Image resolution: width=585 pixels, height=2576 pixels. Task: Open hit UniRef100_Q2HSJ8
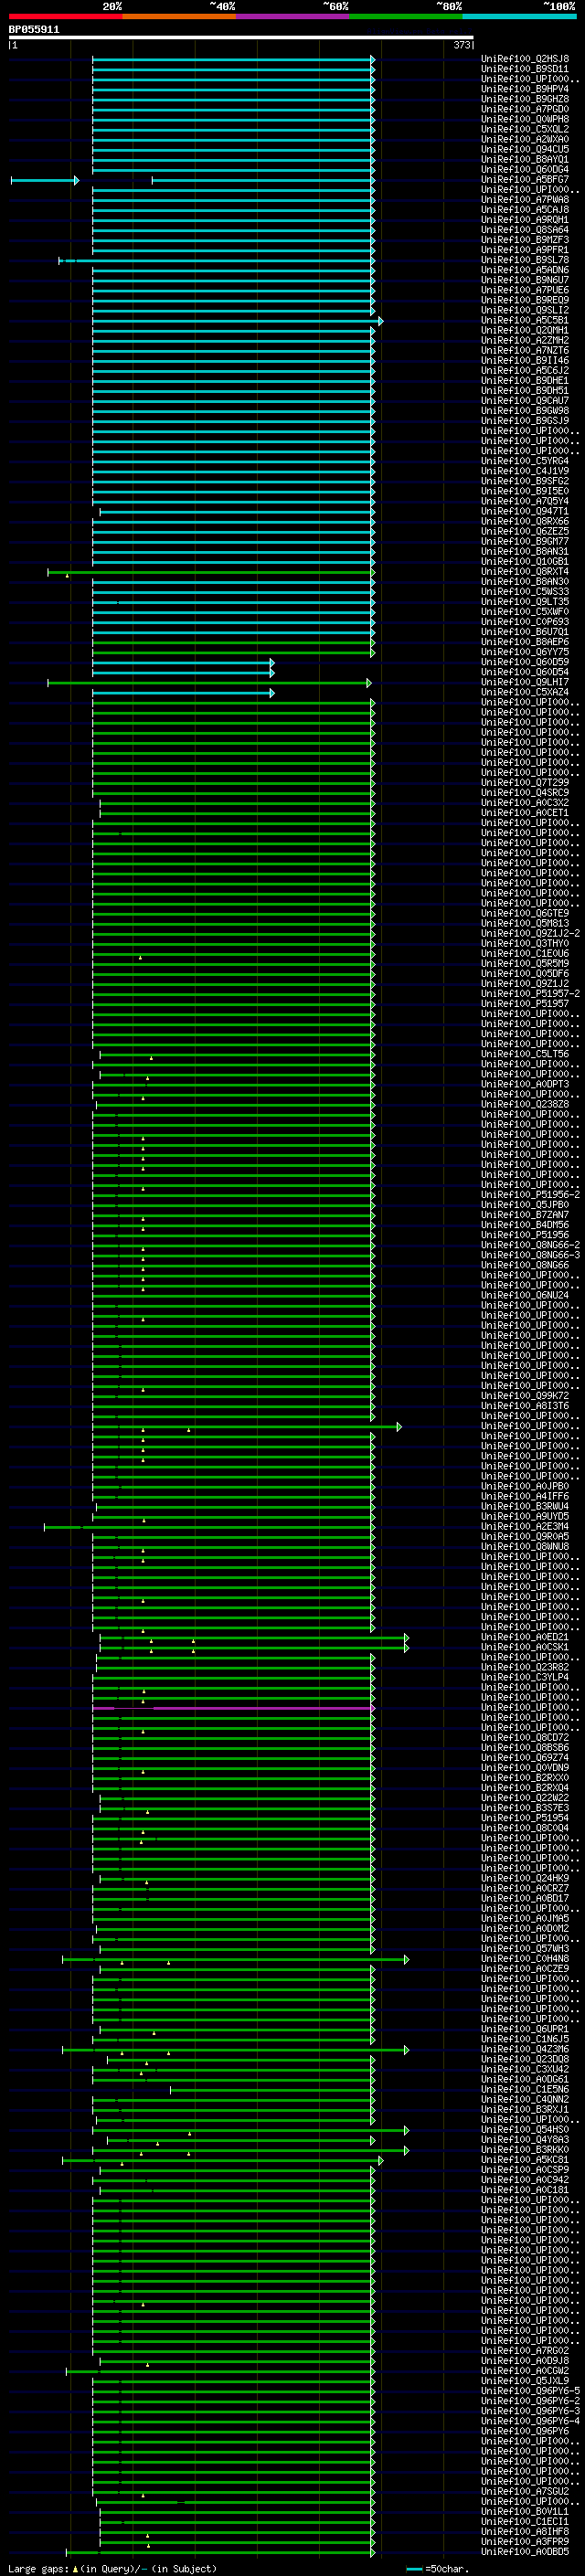point(525,59)
